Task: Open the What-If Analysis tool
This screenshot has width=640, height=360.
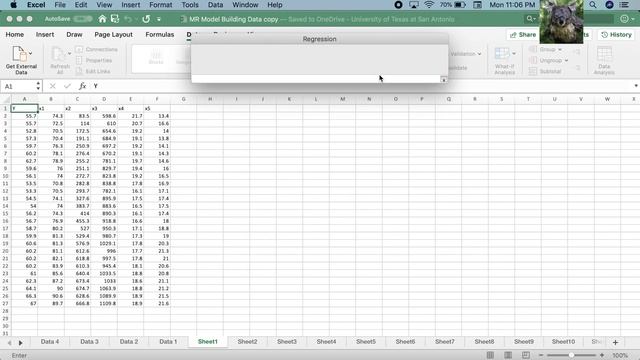Action: [x=504, y=60]
